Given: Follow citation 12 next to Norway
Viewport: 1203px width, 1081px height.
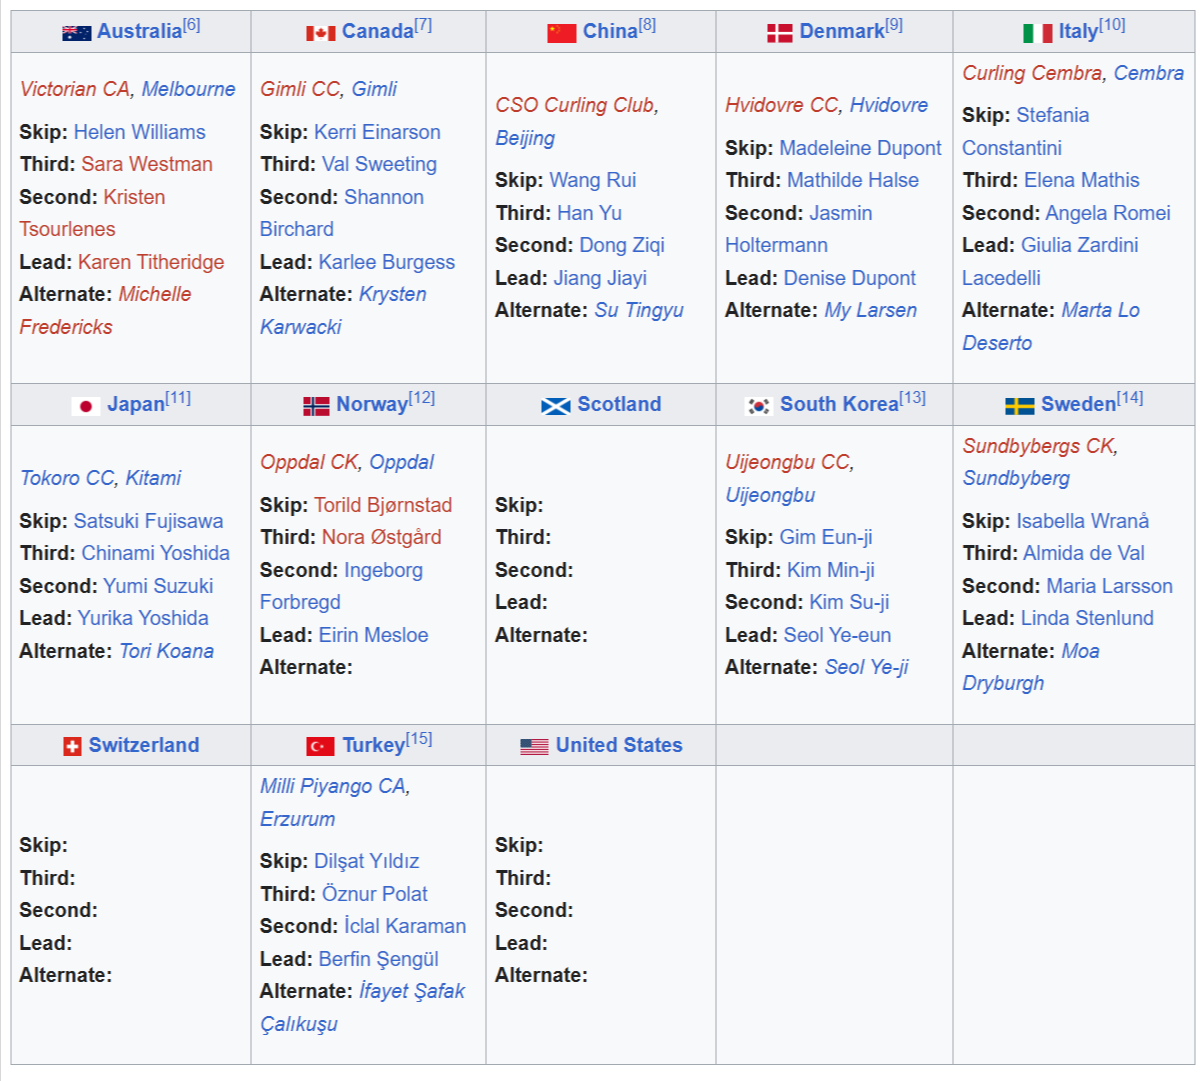Looking at the screenshot, I should click(422, 399).
